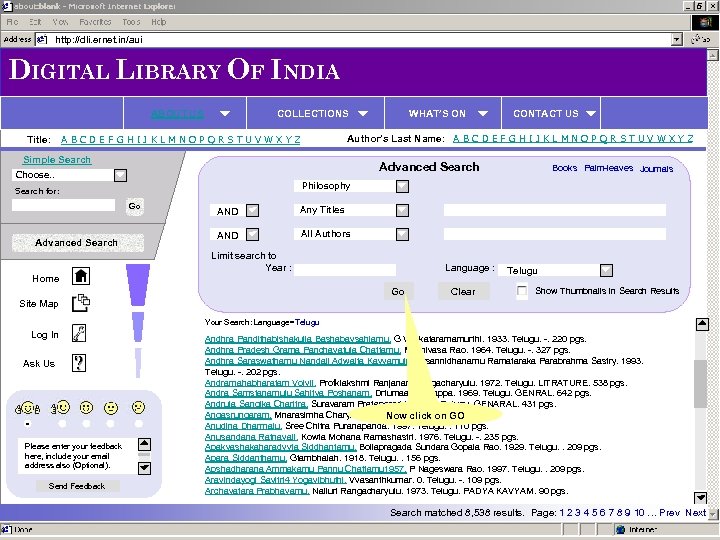Open the Favorites menu in browser
Image resolution: width=720 pixels, height=540 pixels.
tap(95, 22)
